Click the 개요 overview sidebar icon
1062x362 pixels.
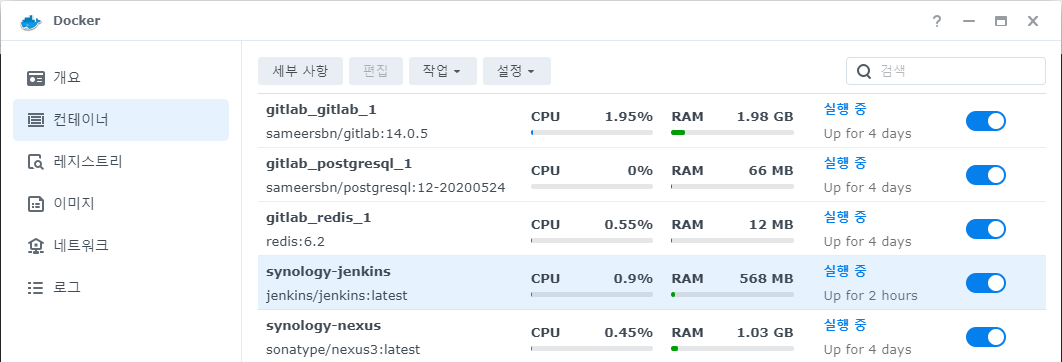(x=35, y=78)
